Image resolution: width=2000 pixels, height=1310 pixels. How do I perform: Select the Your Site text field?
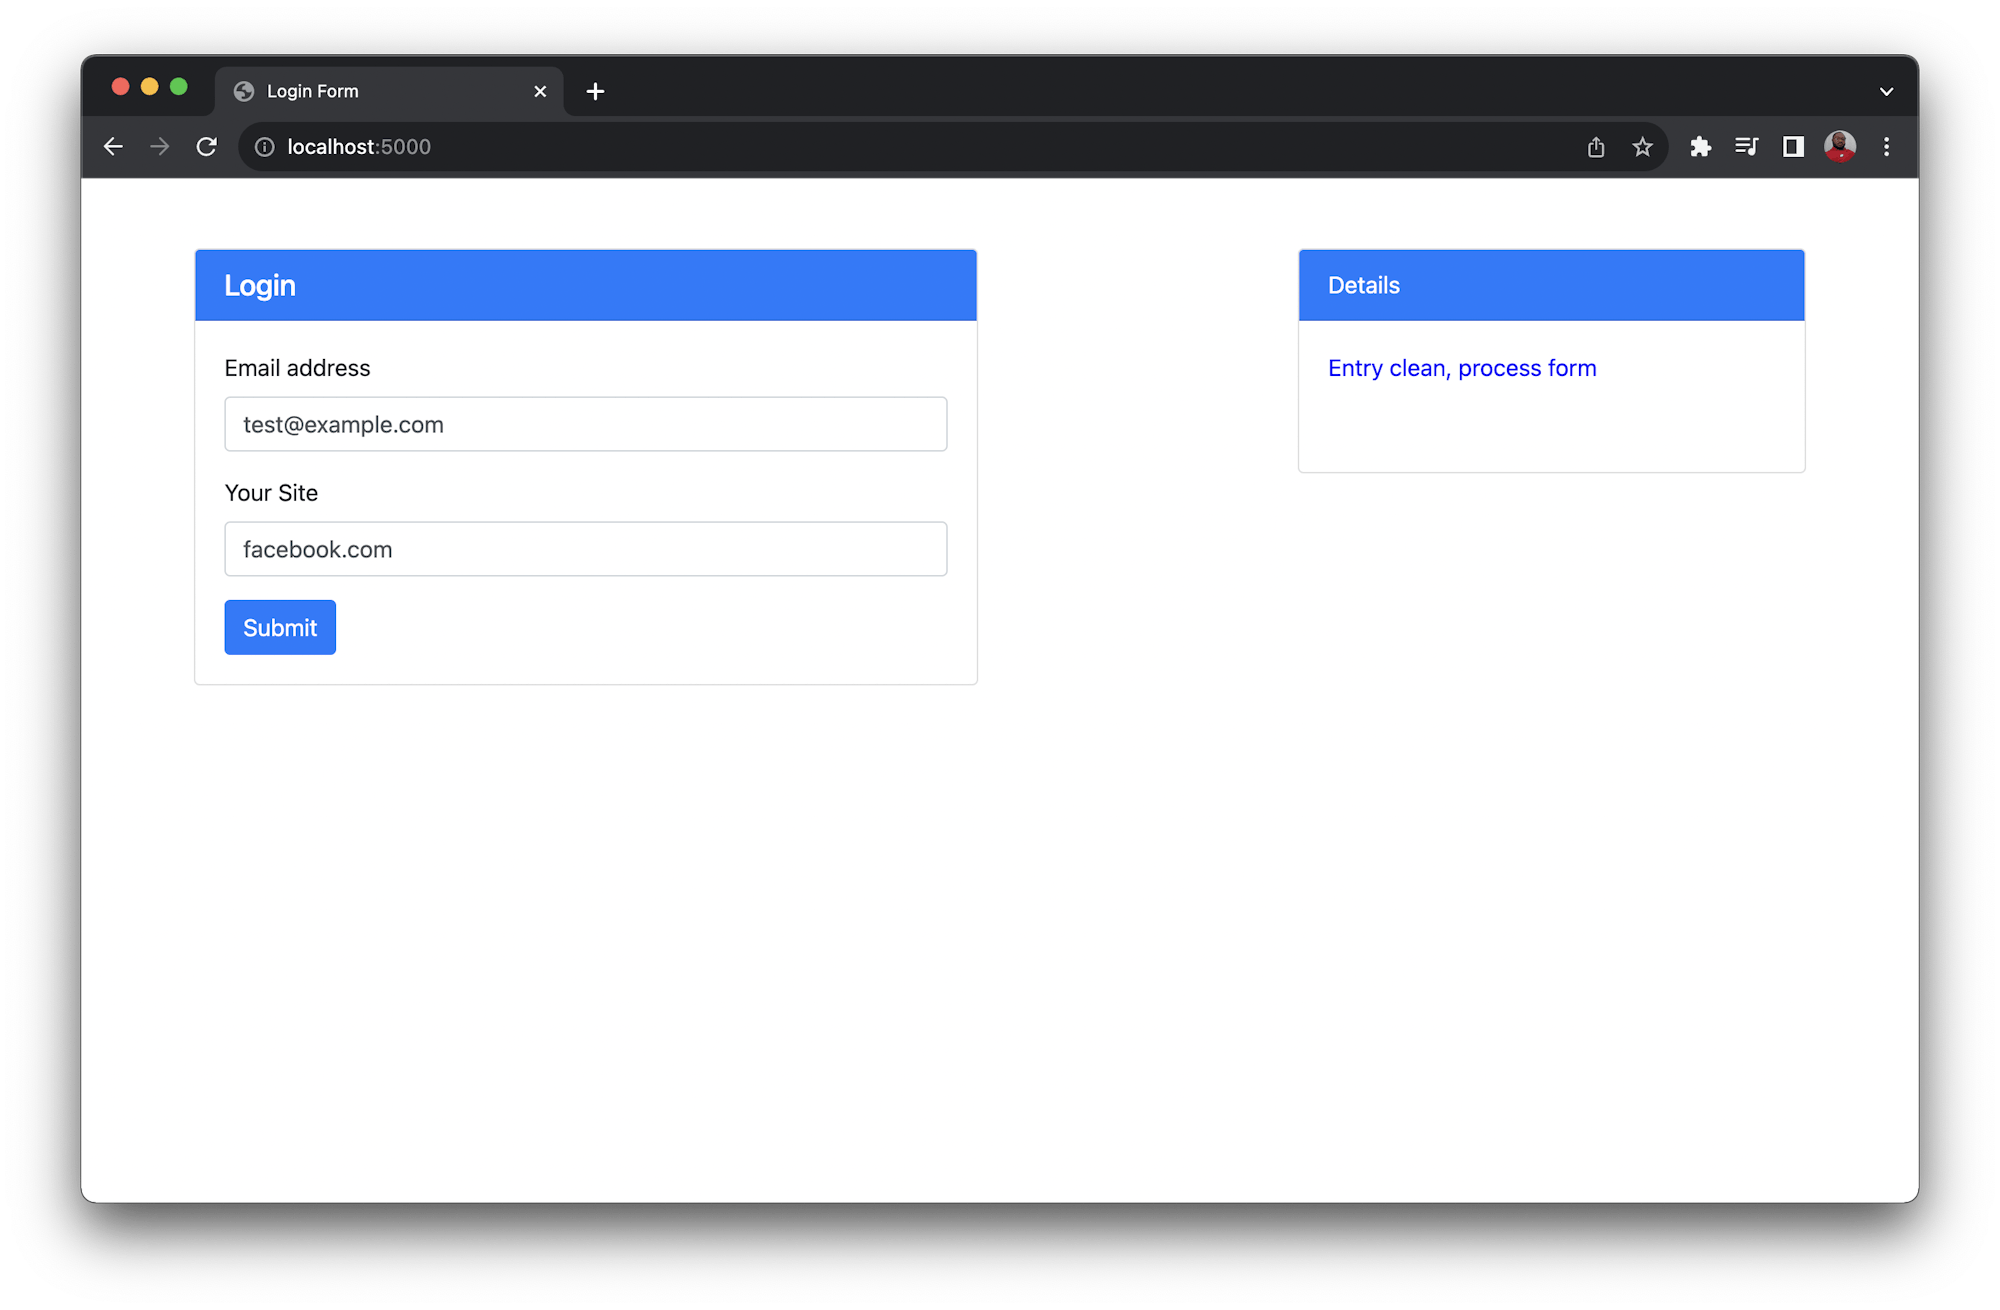click(585, 548)
